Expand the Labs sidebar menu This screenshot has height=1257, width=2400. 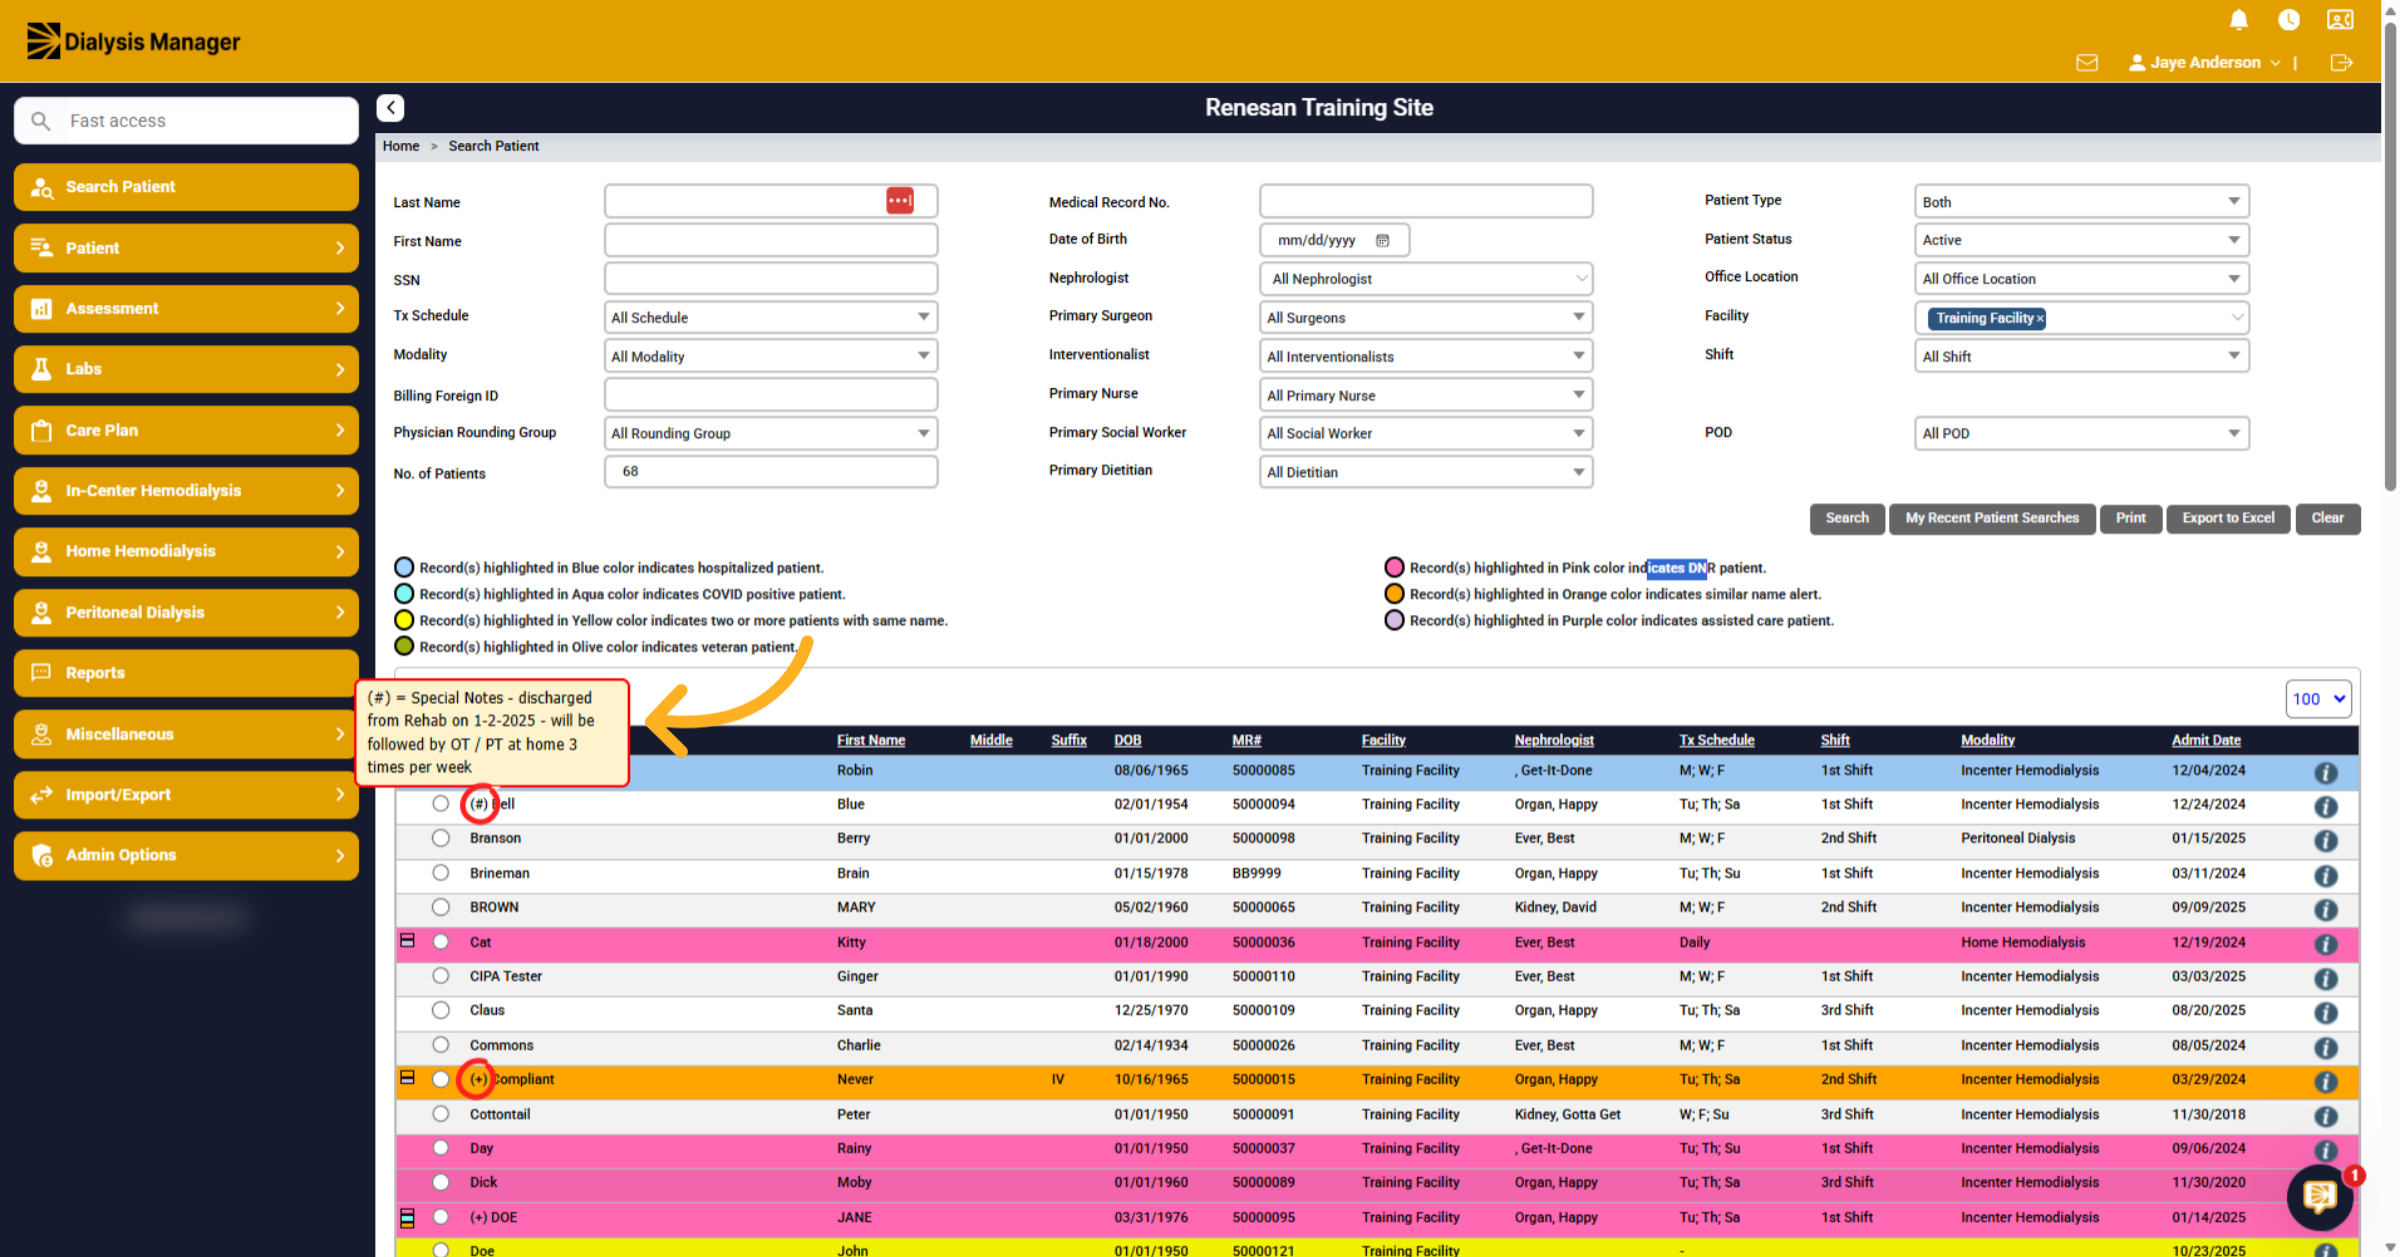[x=186, y=369]
